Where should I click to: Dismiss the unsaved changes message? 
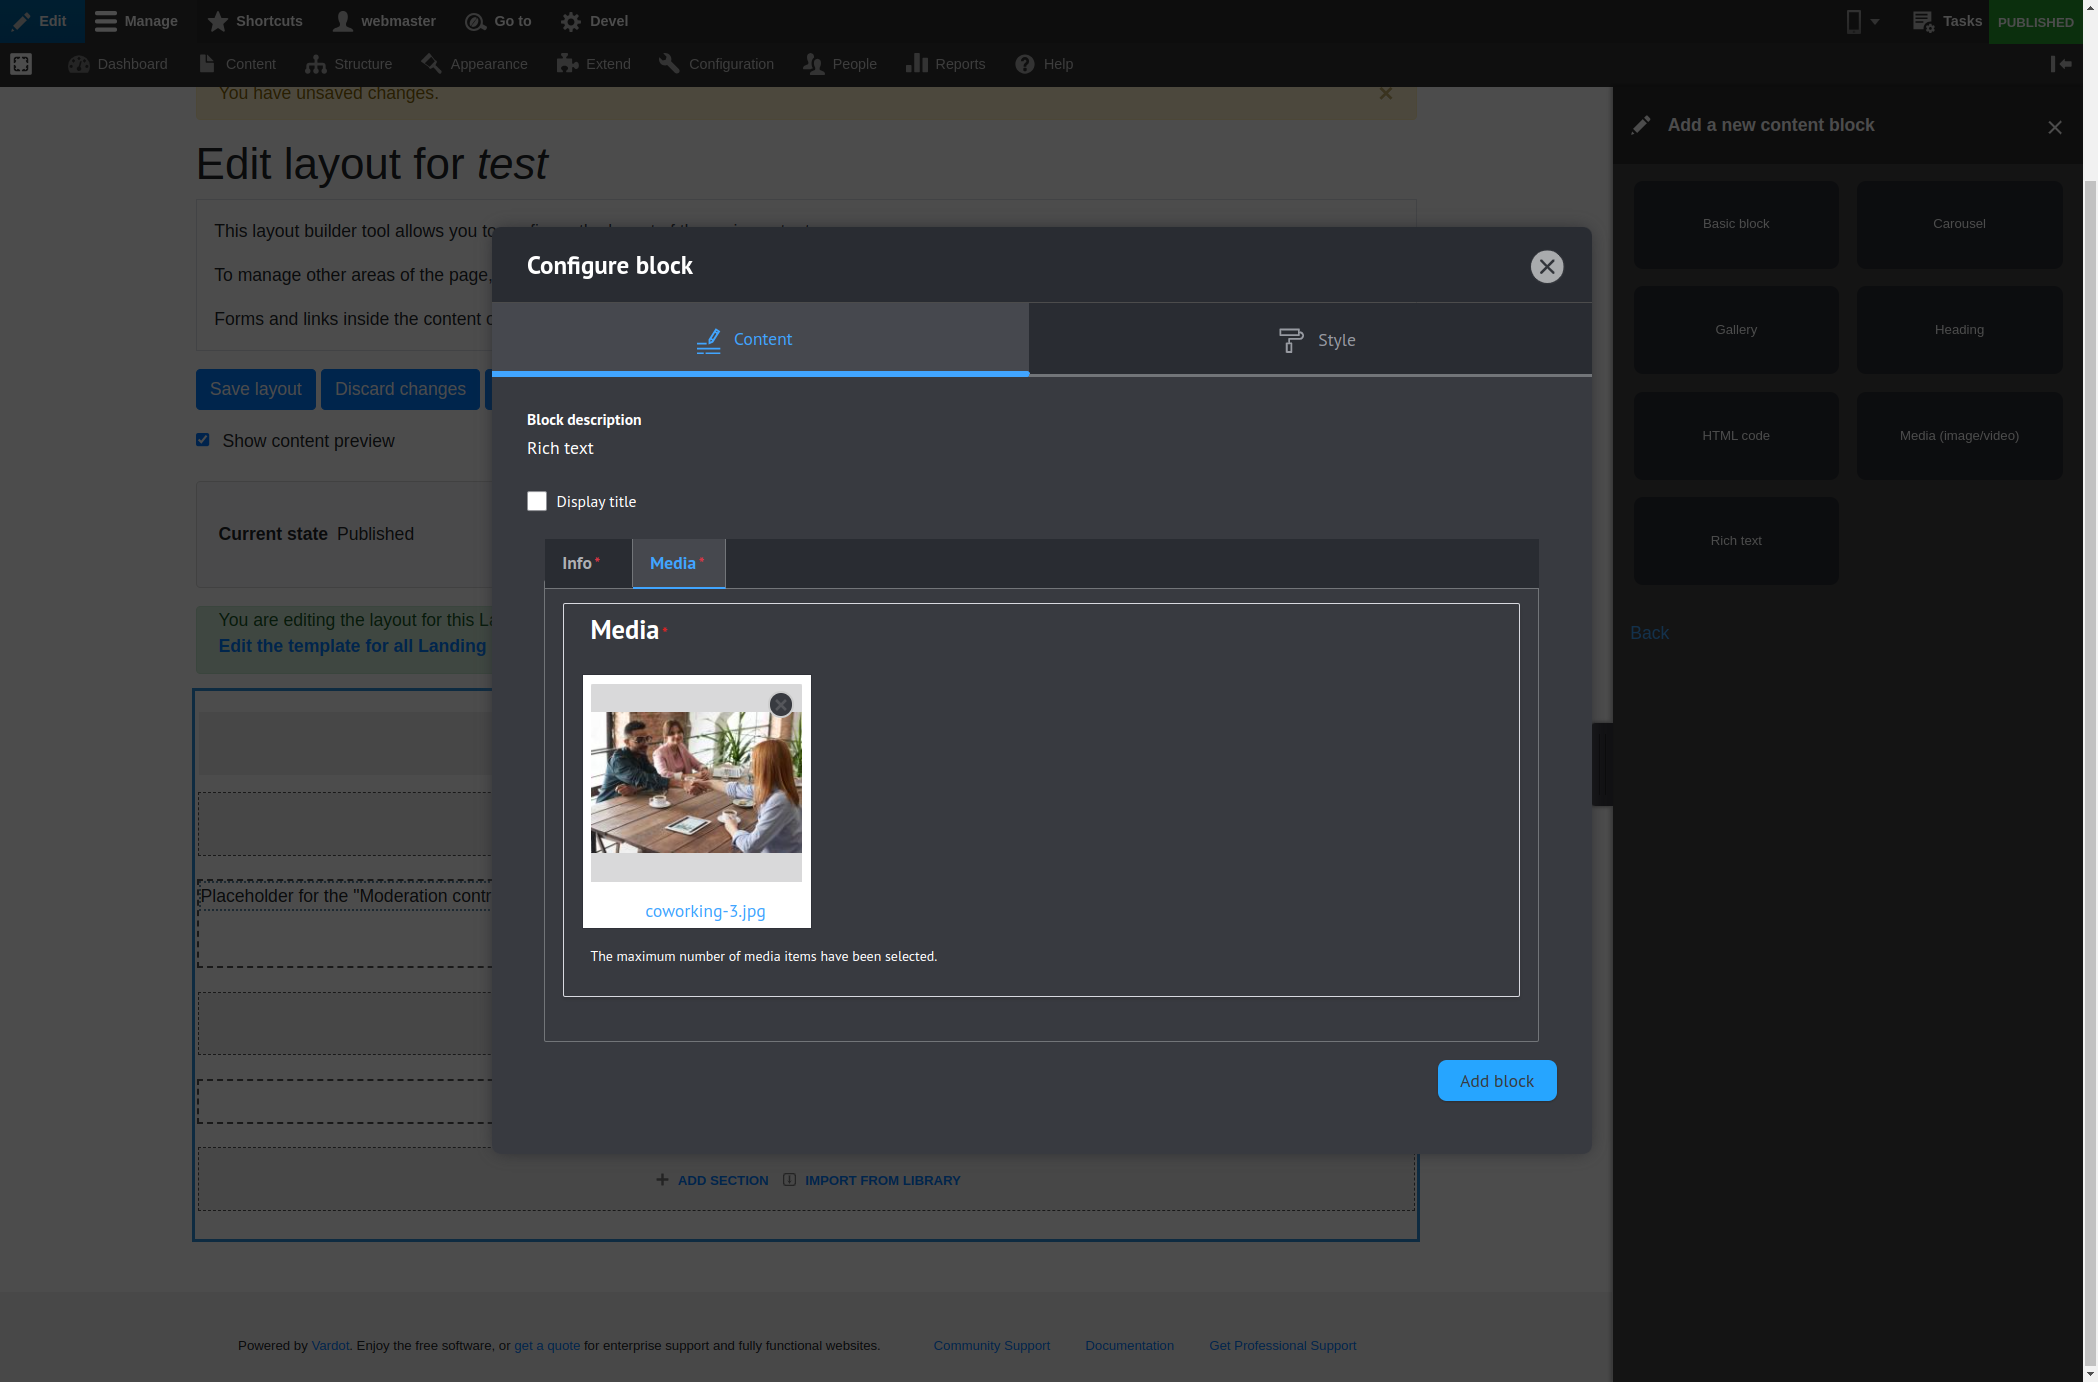click(1385, 93)
